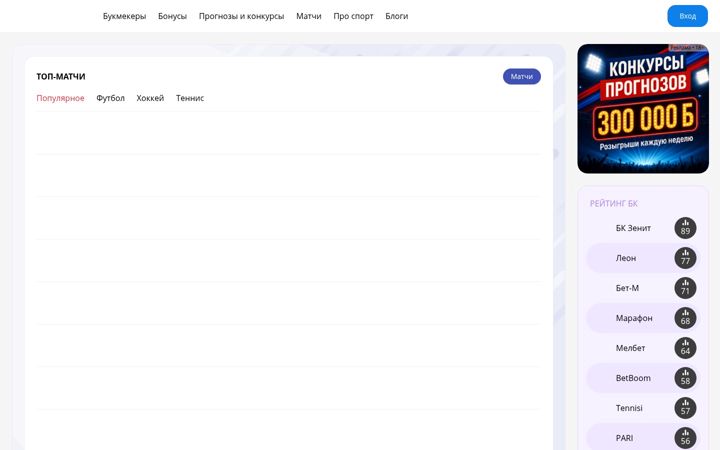Click the rating score icon showing 71

pos(685,288)
